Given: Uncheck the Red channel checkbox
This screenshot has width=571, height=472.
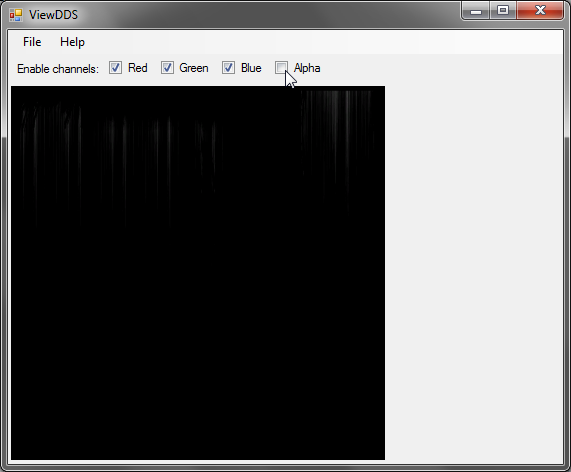Looking at the screenshot, I should pyautogui.click(x=115, y=68).
